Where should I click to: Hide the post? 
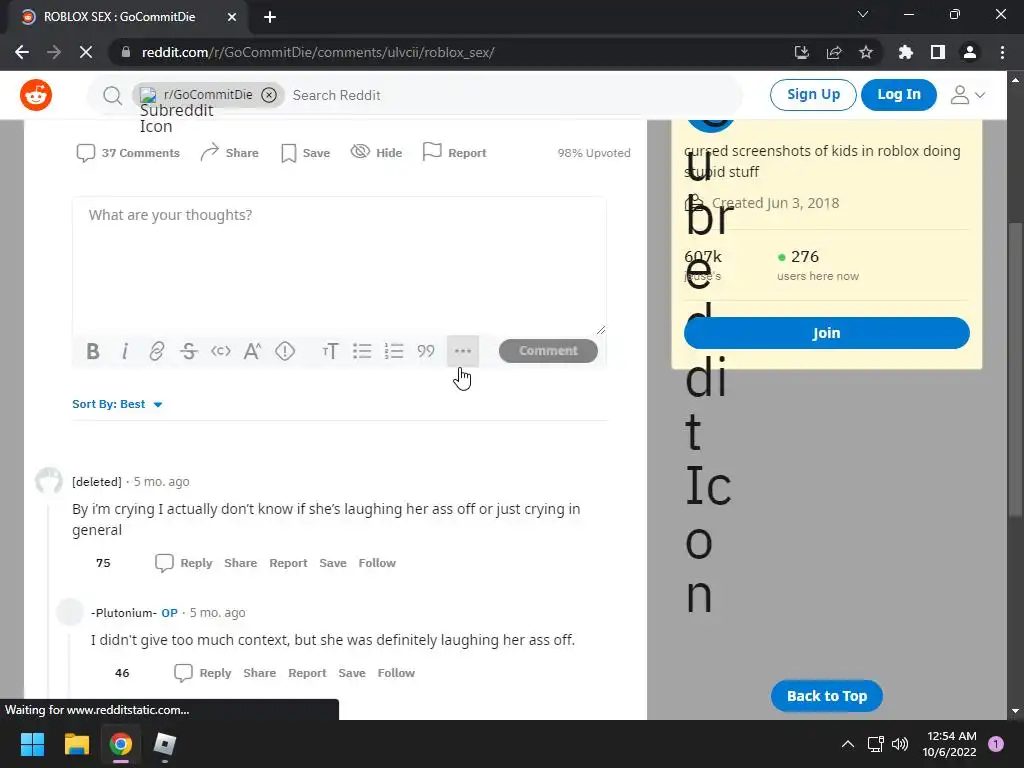pyautogui.click(x=376, y=153)
